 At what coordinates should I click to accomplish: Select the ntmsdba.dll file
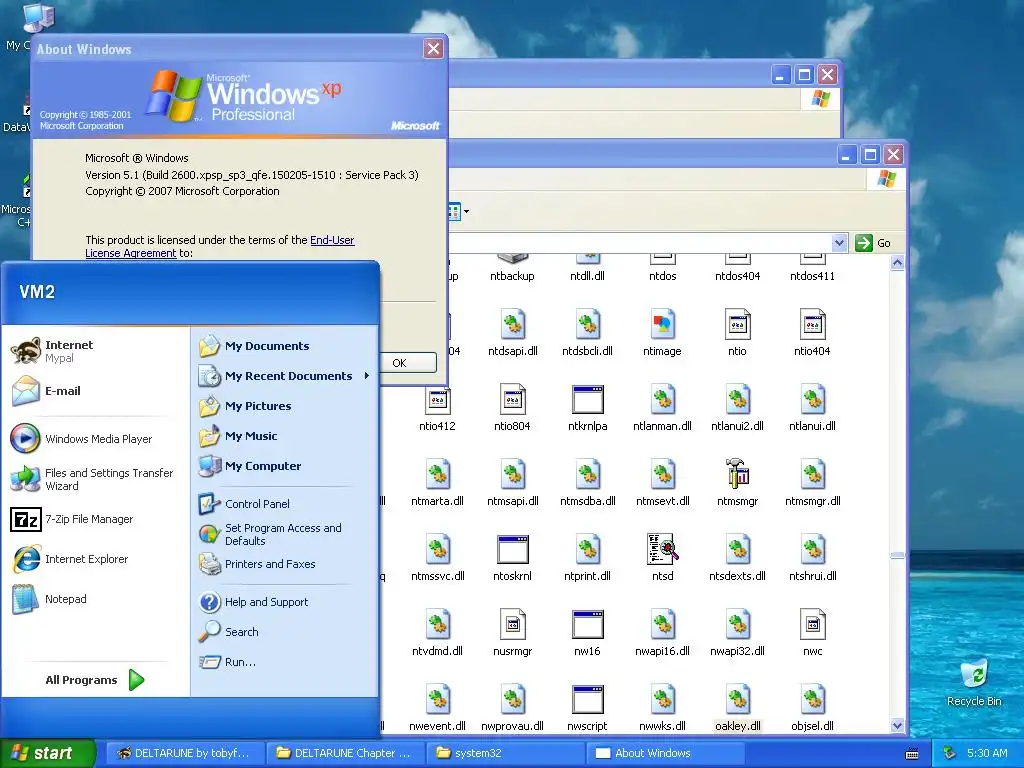pyautogui.click(x=587, y=483)
